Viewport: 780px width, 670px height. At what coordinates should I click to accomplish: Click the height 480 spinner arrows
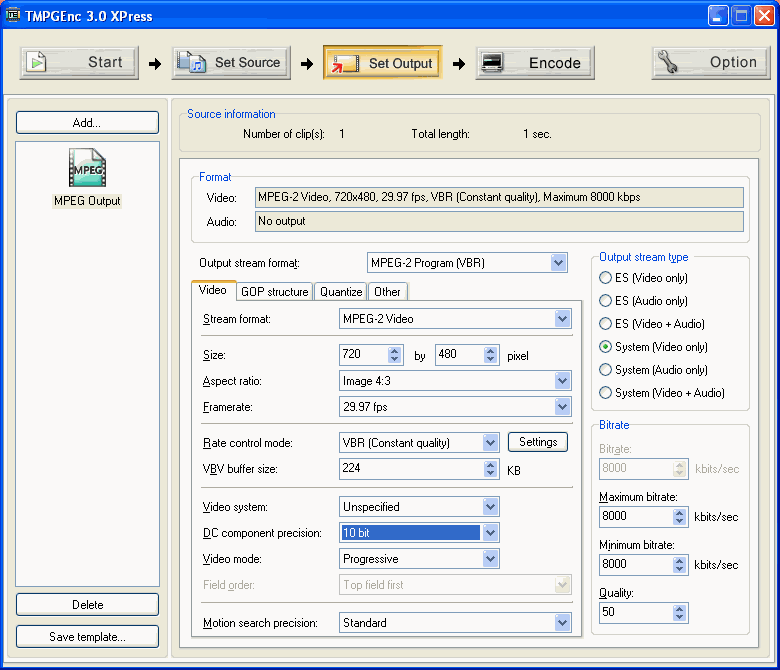[x=490, y=355]
